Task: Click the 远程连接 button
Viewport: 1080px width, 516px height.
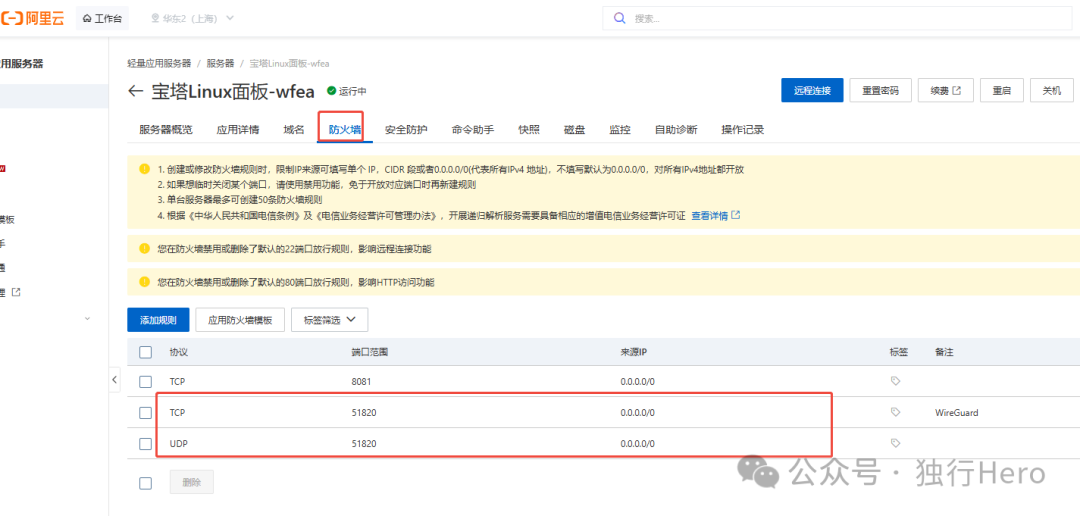Action: [x=812, y=90]
